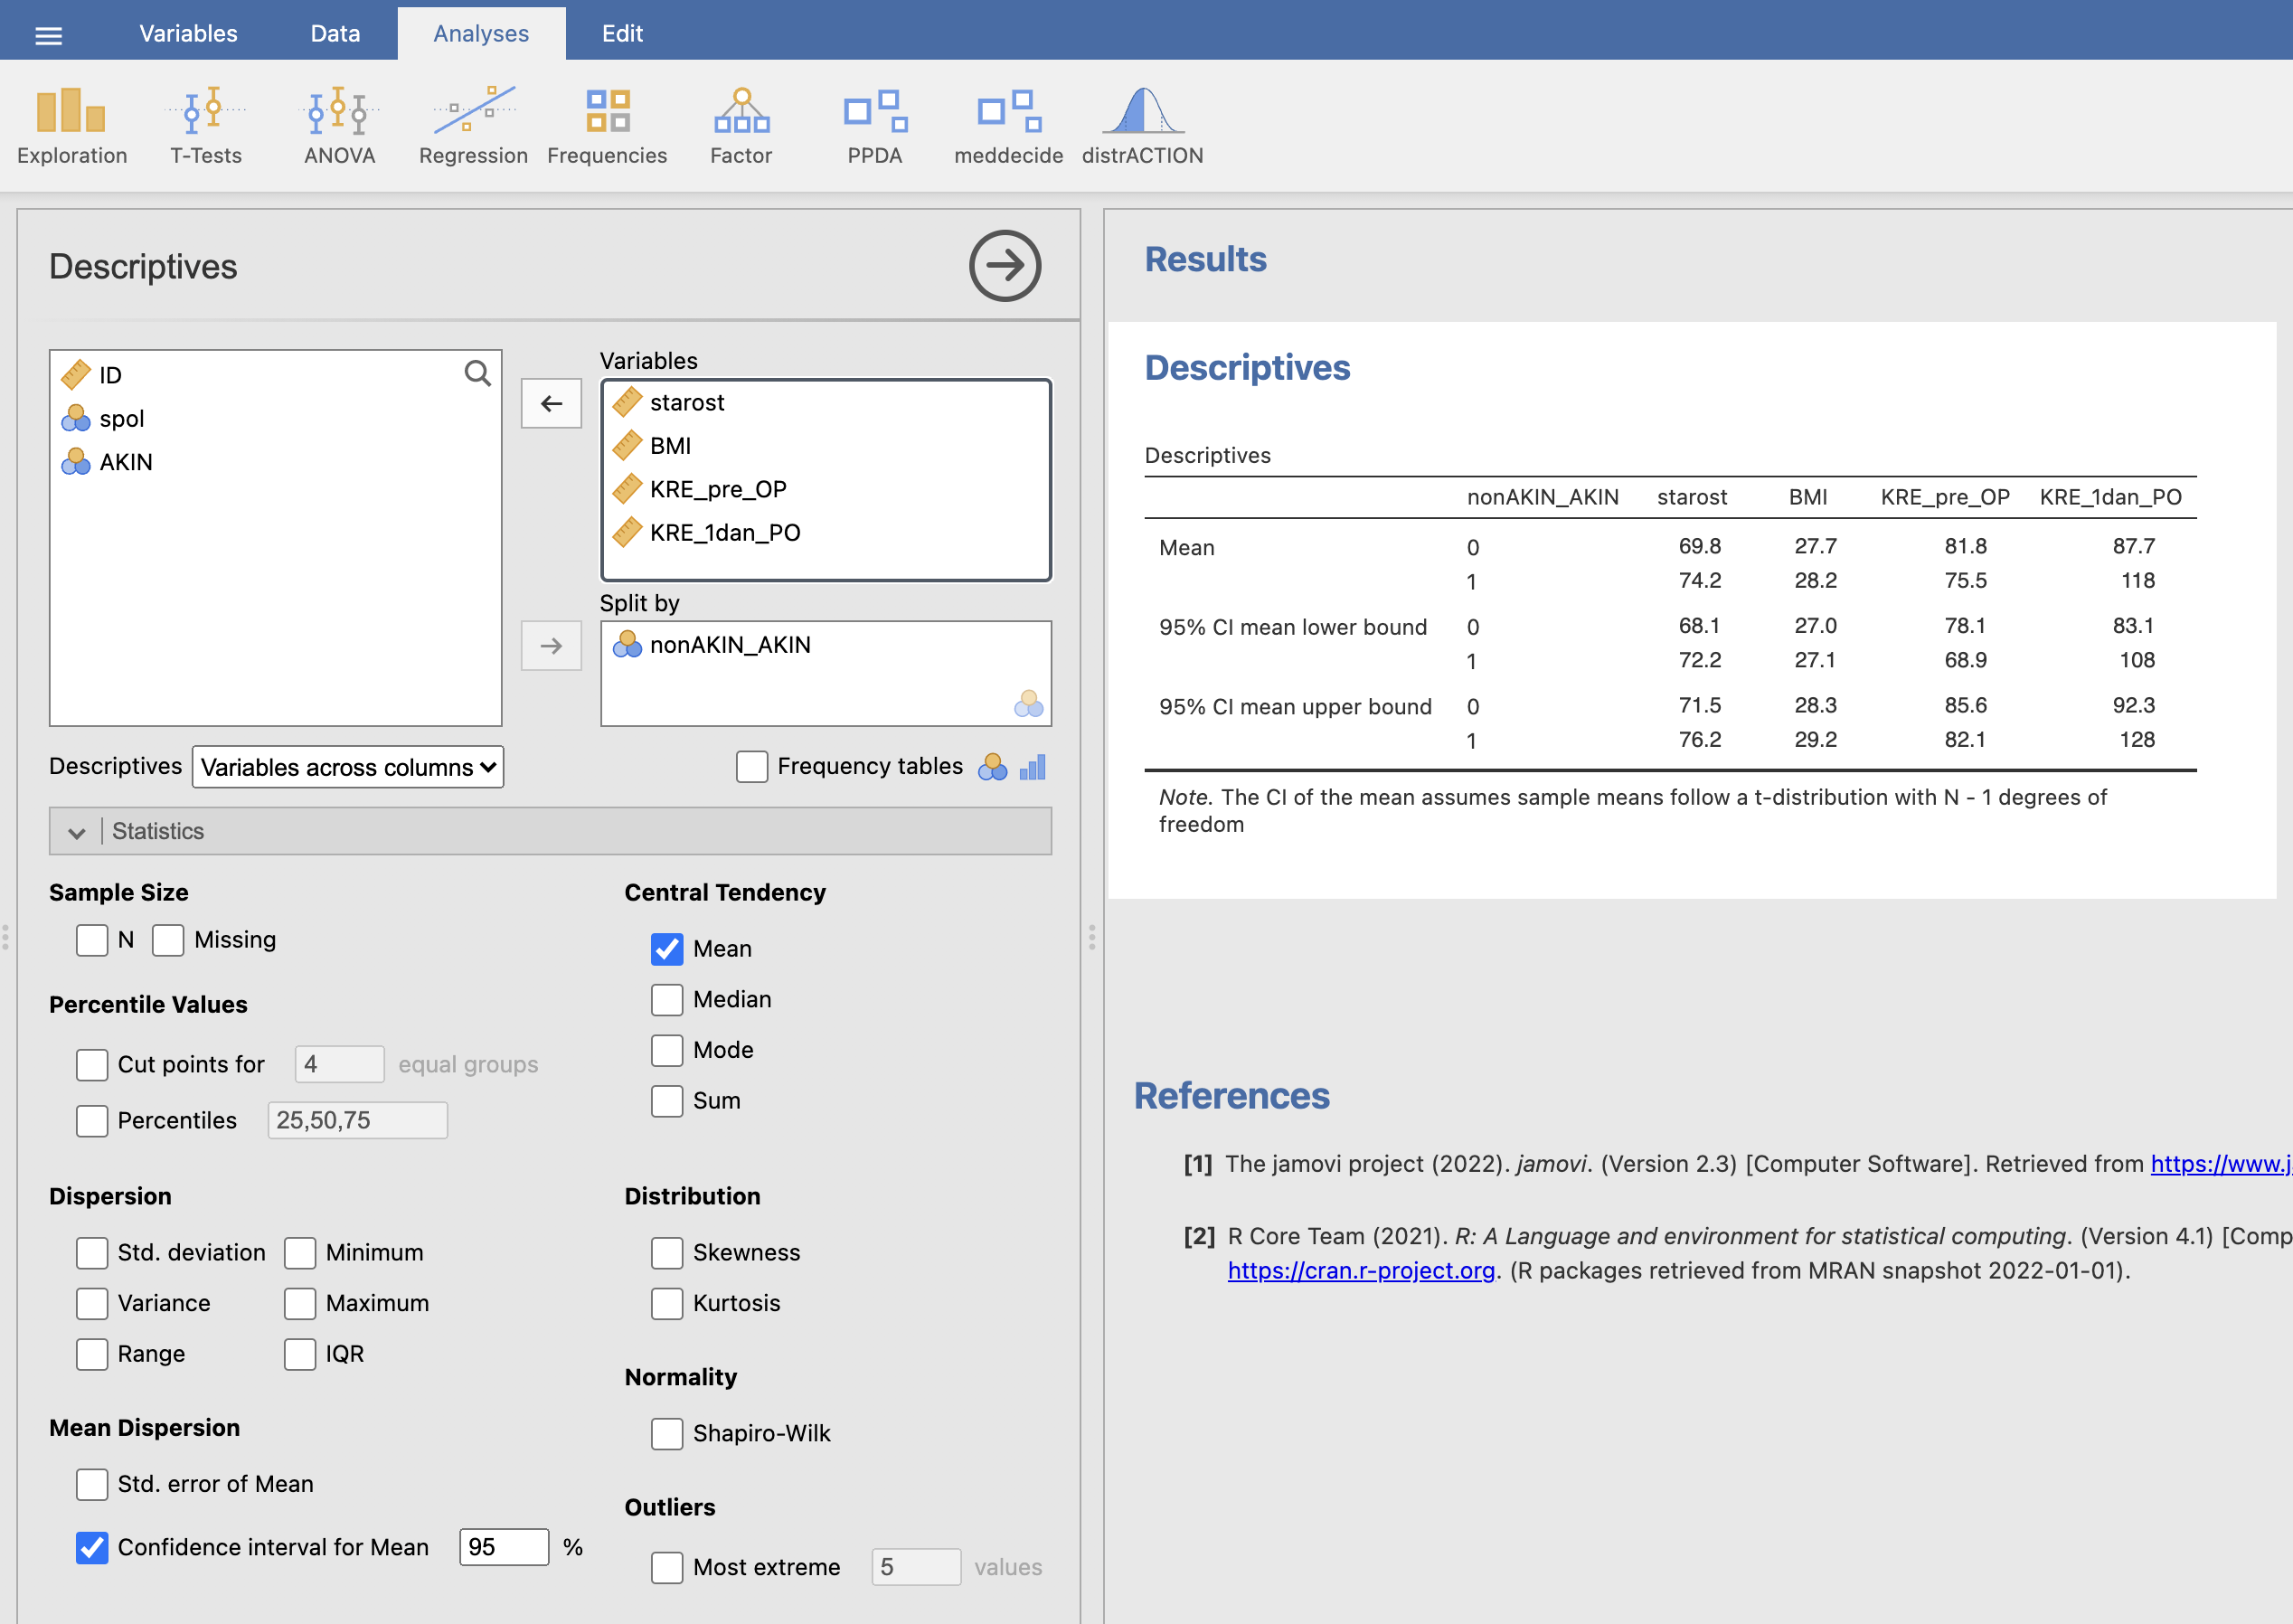Select KRE_1dan_PO in the Variables box
The width and height of the screenshot is (2293, 1624).
pyautogui.click(x=826, y=532)
